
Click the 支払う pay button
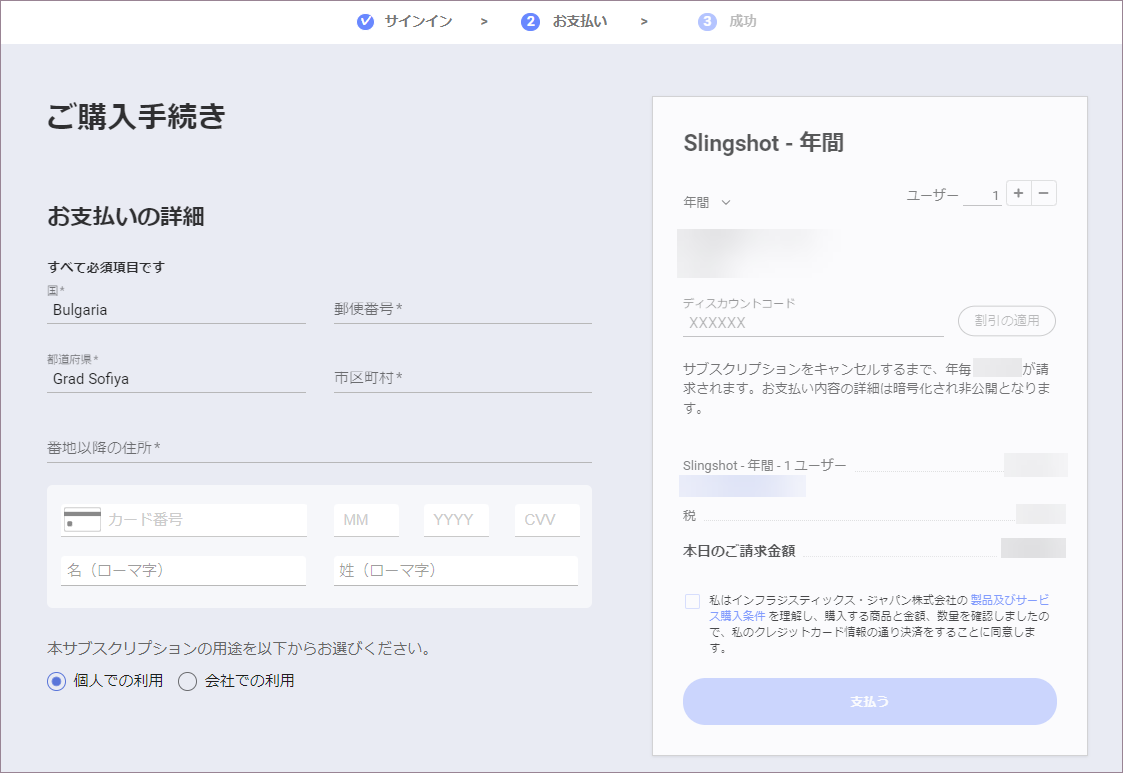click(869, 701)
